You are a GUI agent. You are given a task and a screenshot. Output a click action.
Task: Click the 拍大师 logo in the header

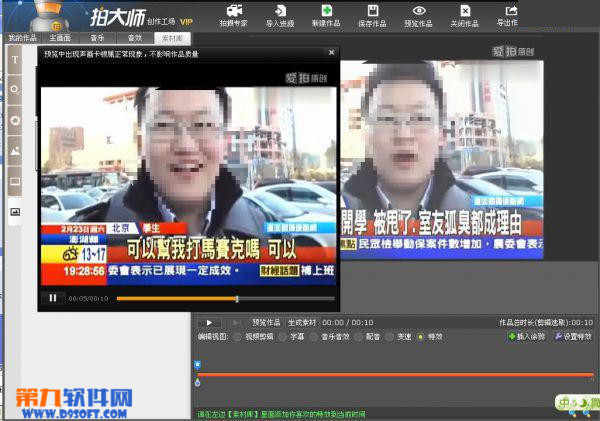coord(118,18)
